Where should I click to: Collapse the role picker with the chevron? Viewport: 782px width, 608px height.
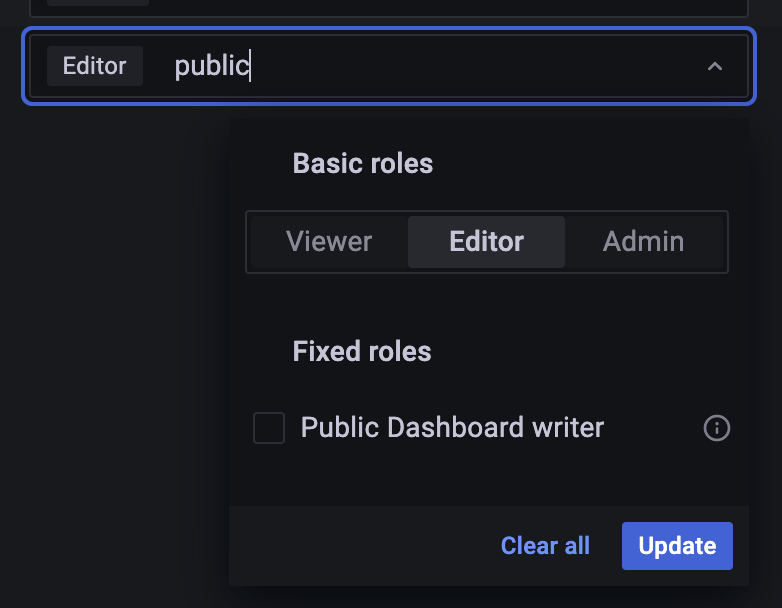pos(715,67)
